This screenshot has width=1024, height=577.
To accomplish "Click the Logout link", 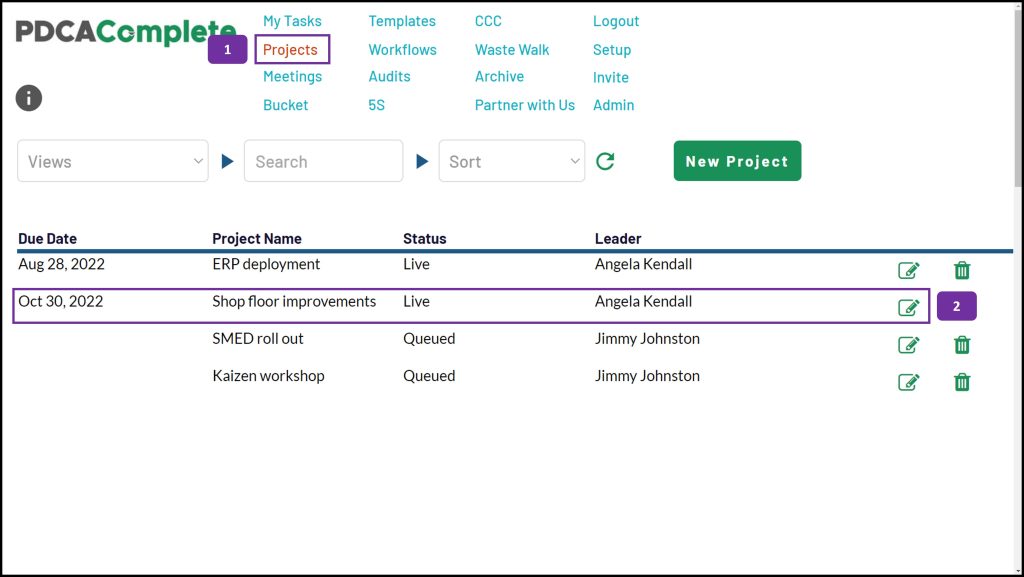I will point(616,21).
